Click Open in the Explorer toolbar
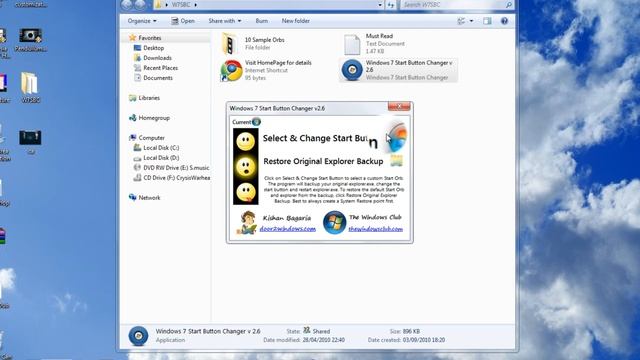 [182, 21]
